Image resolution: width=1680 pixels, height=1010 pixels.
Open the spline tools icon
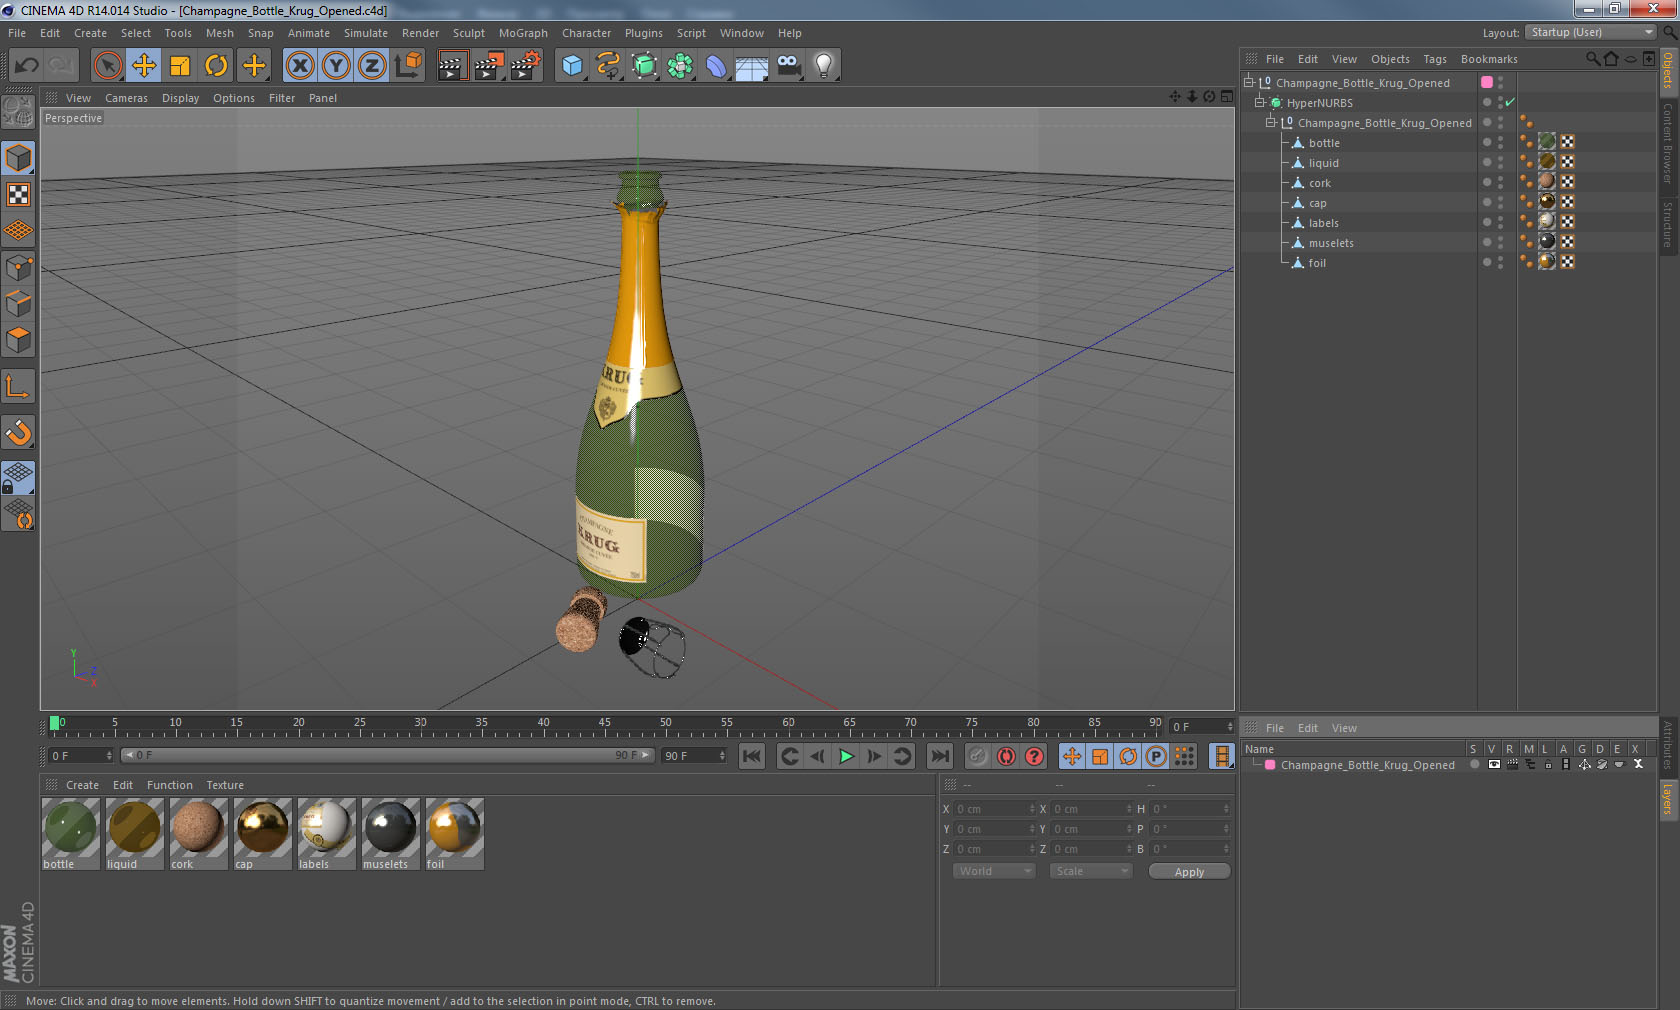[608, 66]
